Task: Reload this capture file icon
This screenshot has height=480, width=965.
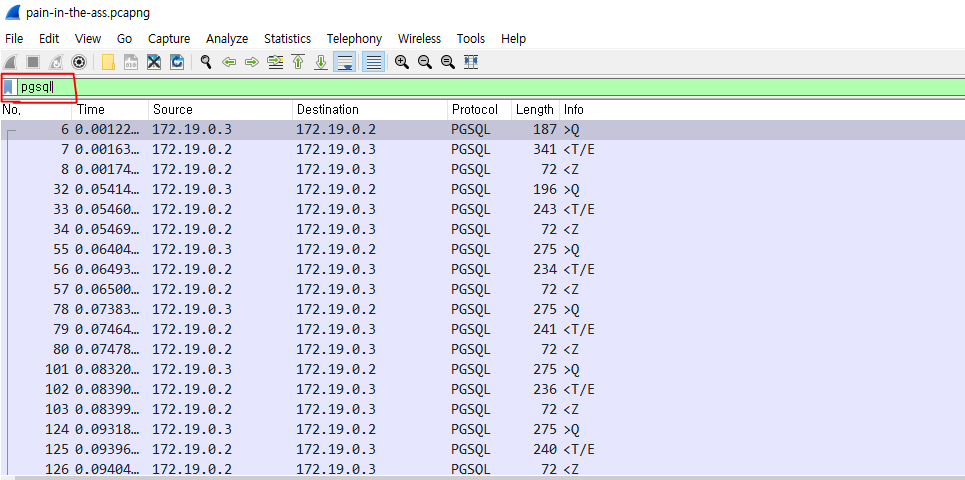Action: click(x=177, y=62)
